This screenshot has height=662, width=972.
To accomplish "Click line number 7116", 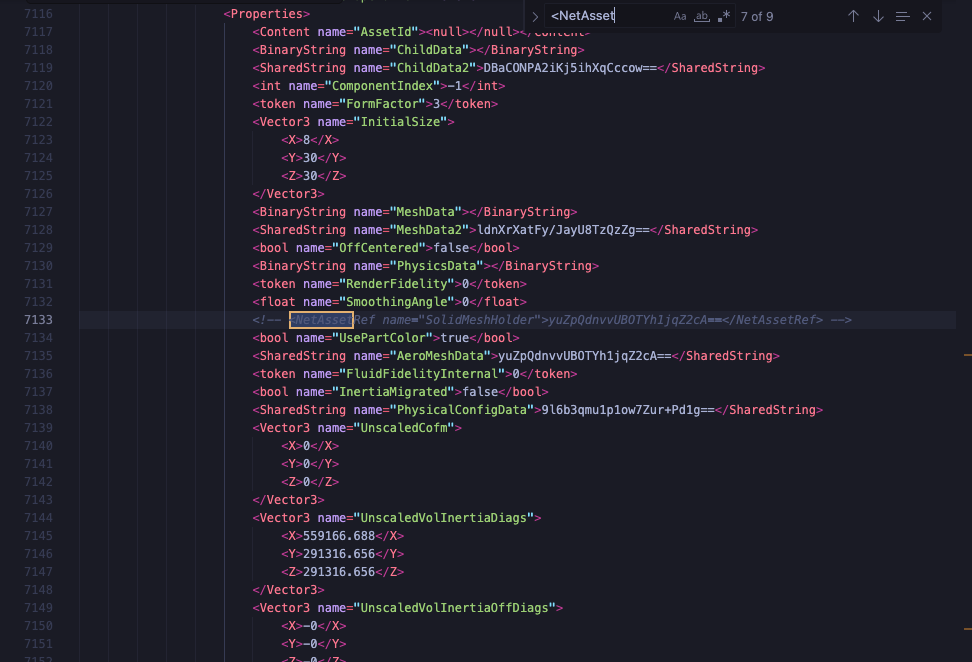I will pyautogui.click(x=38, y=14).
